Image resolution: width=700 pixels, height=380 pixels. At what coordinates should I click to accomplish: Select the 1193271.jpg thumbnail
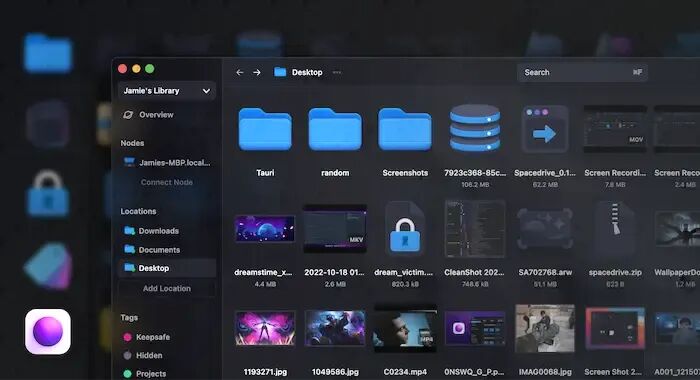click(x=265, y=329)
